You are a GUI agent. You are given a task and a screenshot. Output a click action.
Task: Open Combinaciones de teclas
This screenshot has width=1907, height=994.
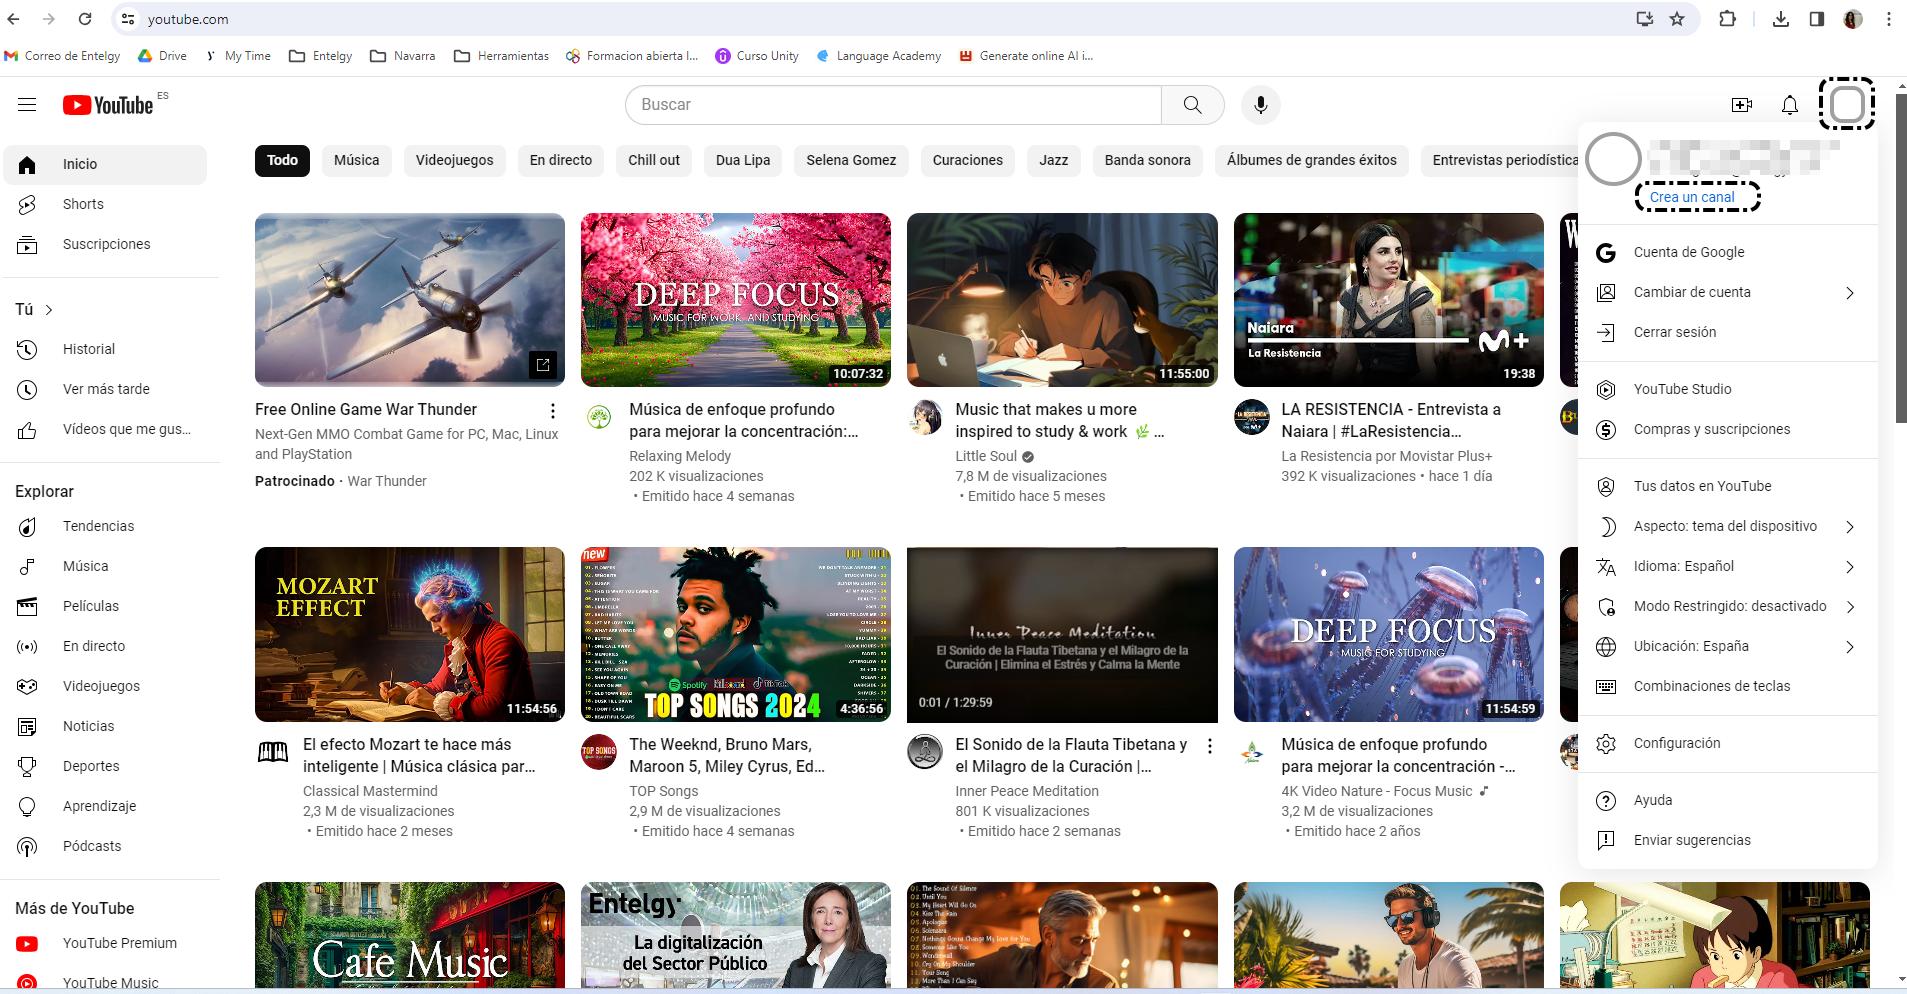(1727, 686)
